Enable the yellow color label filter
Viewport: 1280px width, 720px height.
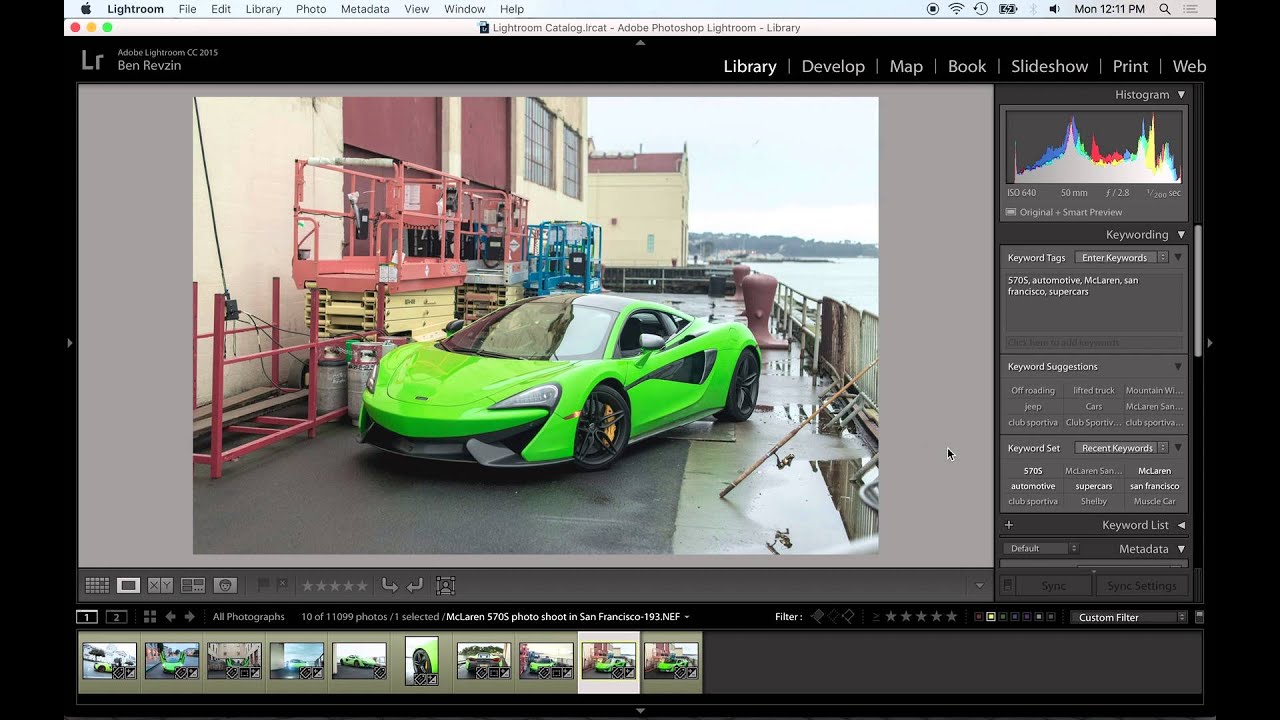pyautogui.click(x=992, y=617)
